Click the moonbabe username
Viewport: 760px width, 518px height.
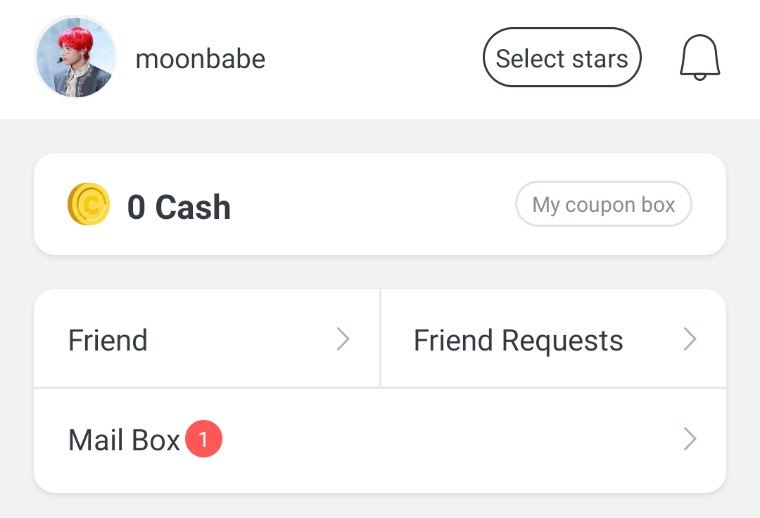(200, 59)
